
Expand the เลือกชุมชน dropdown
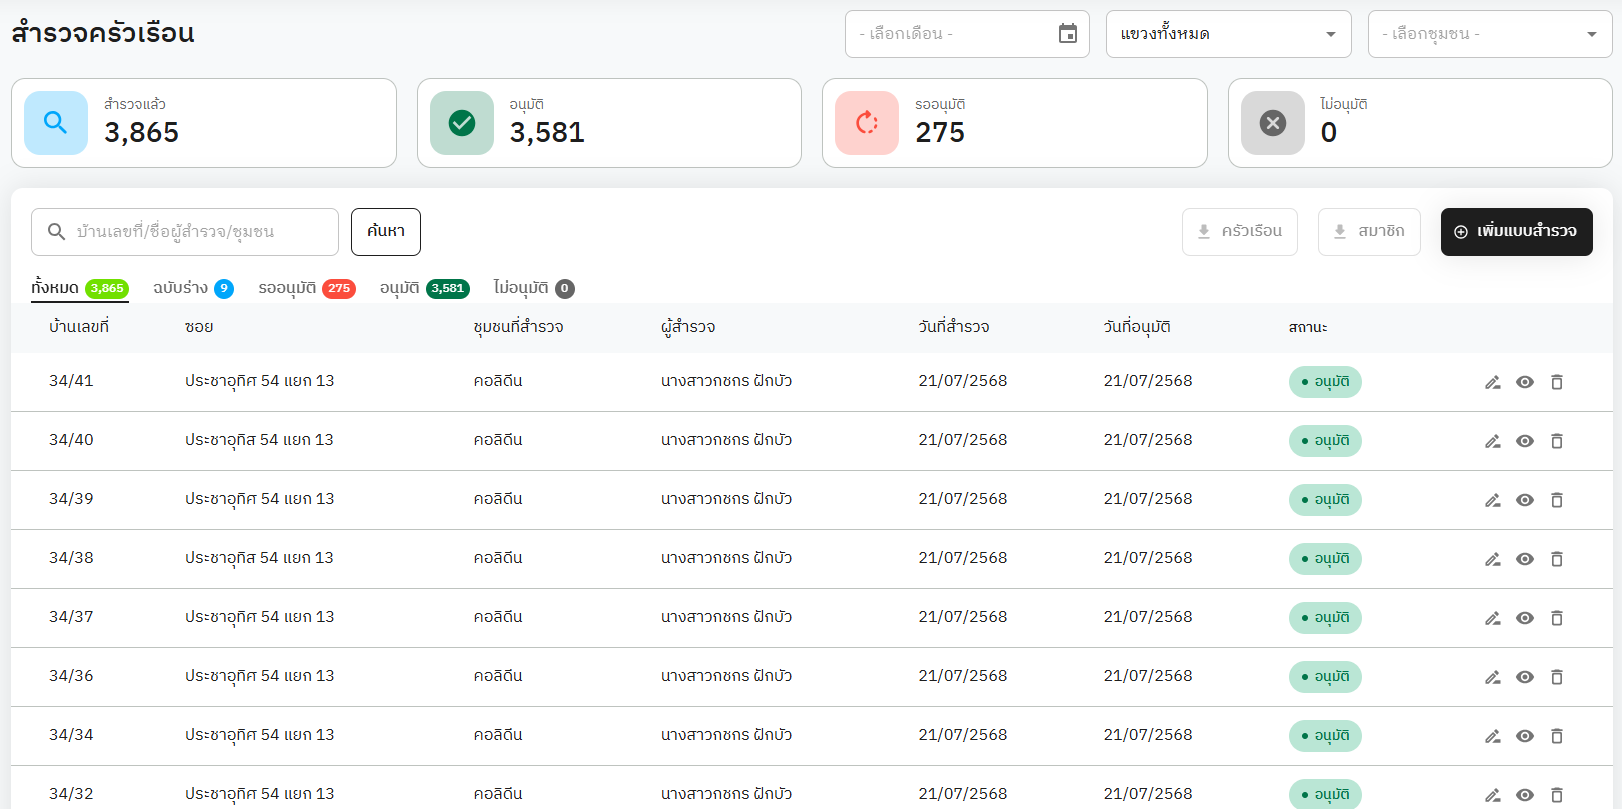[1490, 34]
